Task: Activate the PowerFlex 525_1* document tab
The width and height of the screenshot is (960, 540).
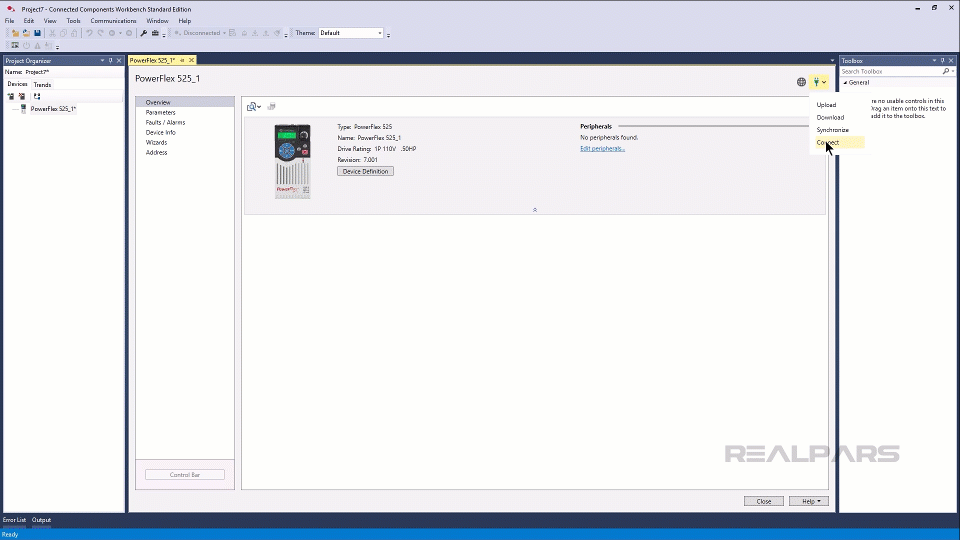Action: 152,60
